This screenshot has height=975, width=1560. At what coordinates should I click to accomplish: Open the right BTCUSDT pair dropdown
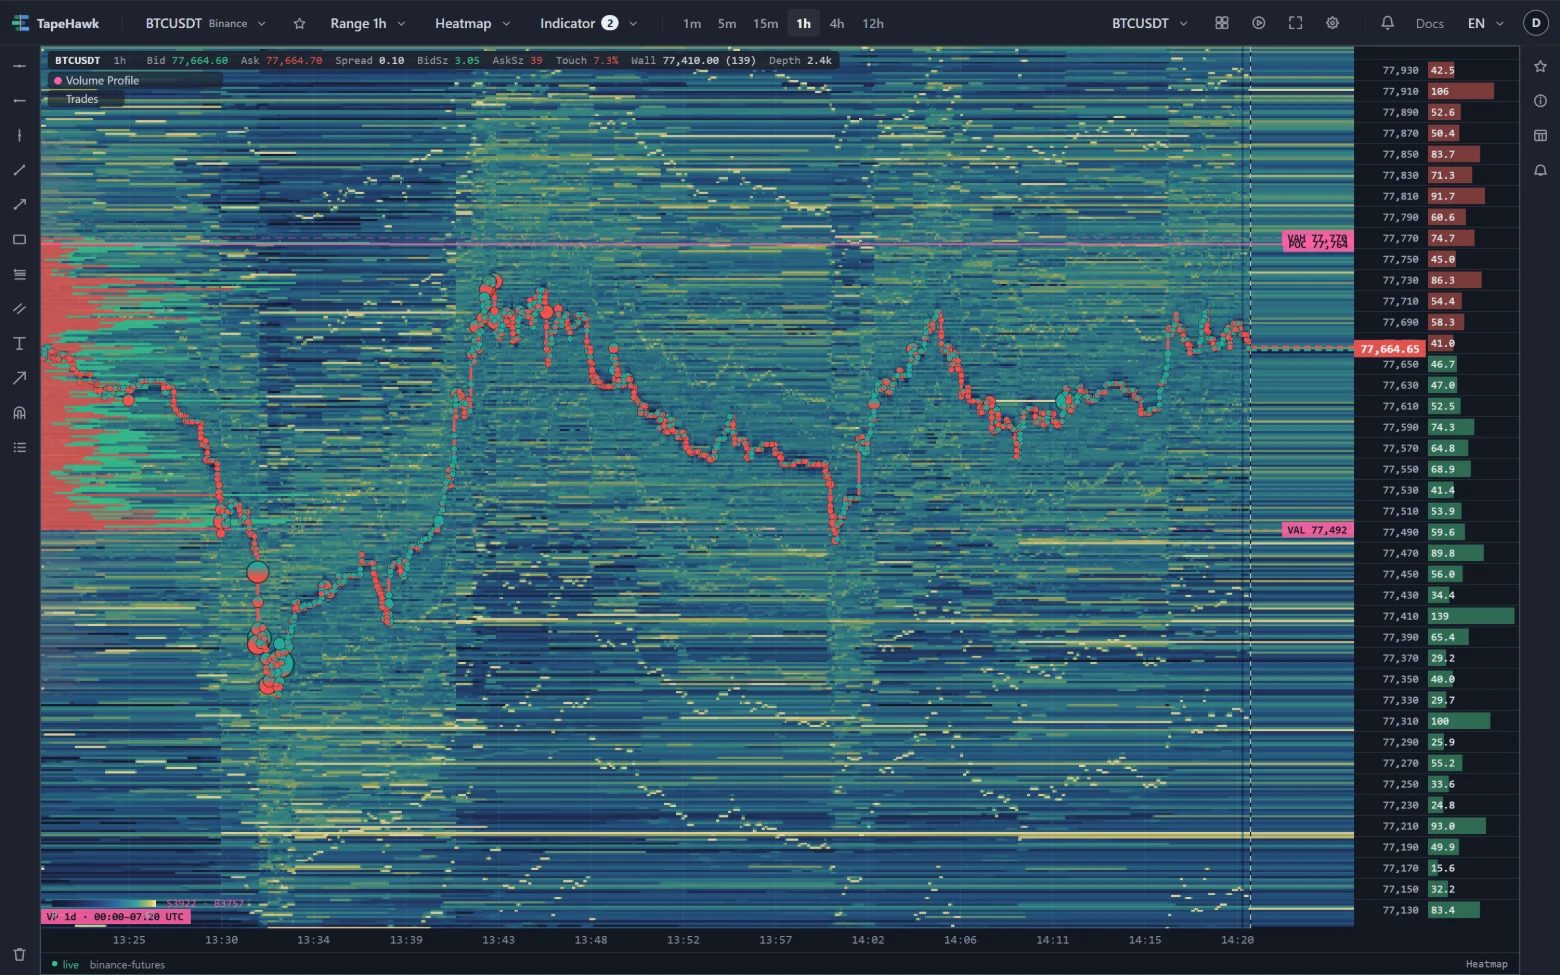[x=1149, y=23]
